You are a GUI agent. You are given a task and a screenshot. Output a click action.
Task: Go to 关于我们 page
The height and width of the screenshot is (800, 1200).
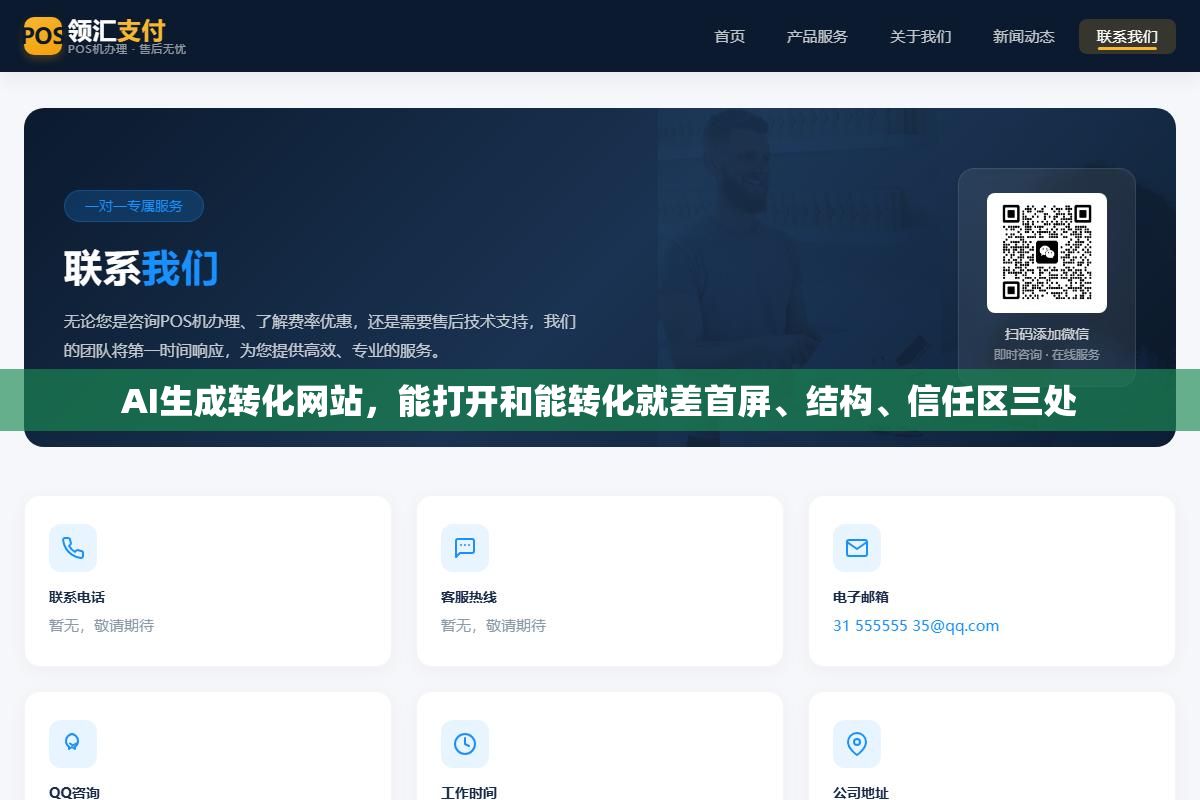[x=921, y=36]
